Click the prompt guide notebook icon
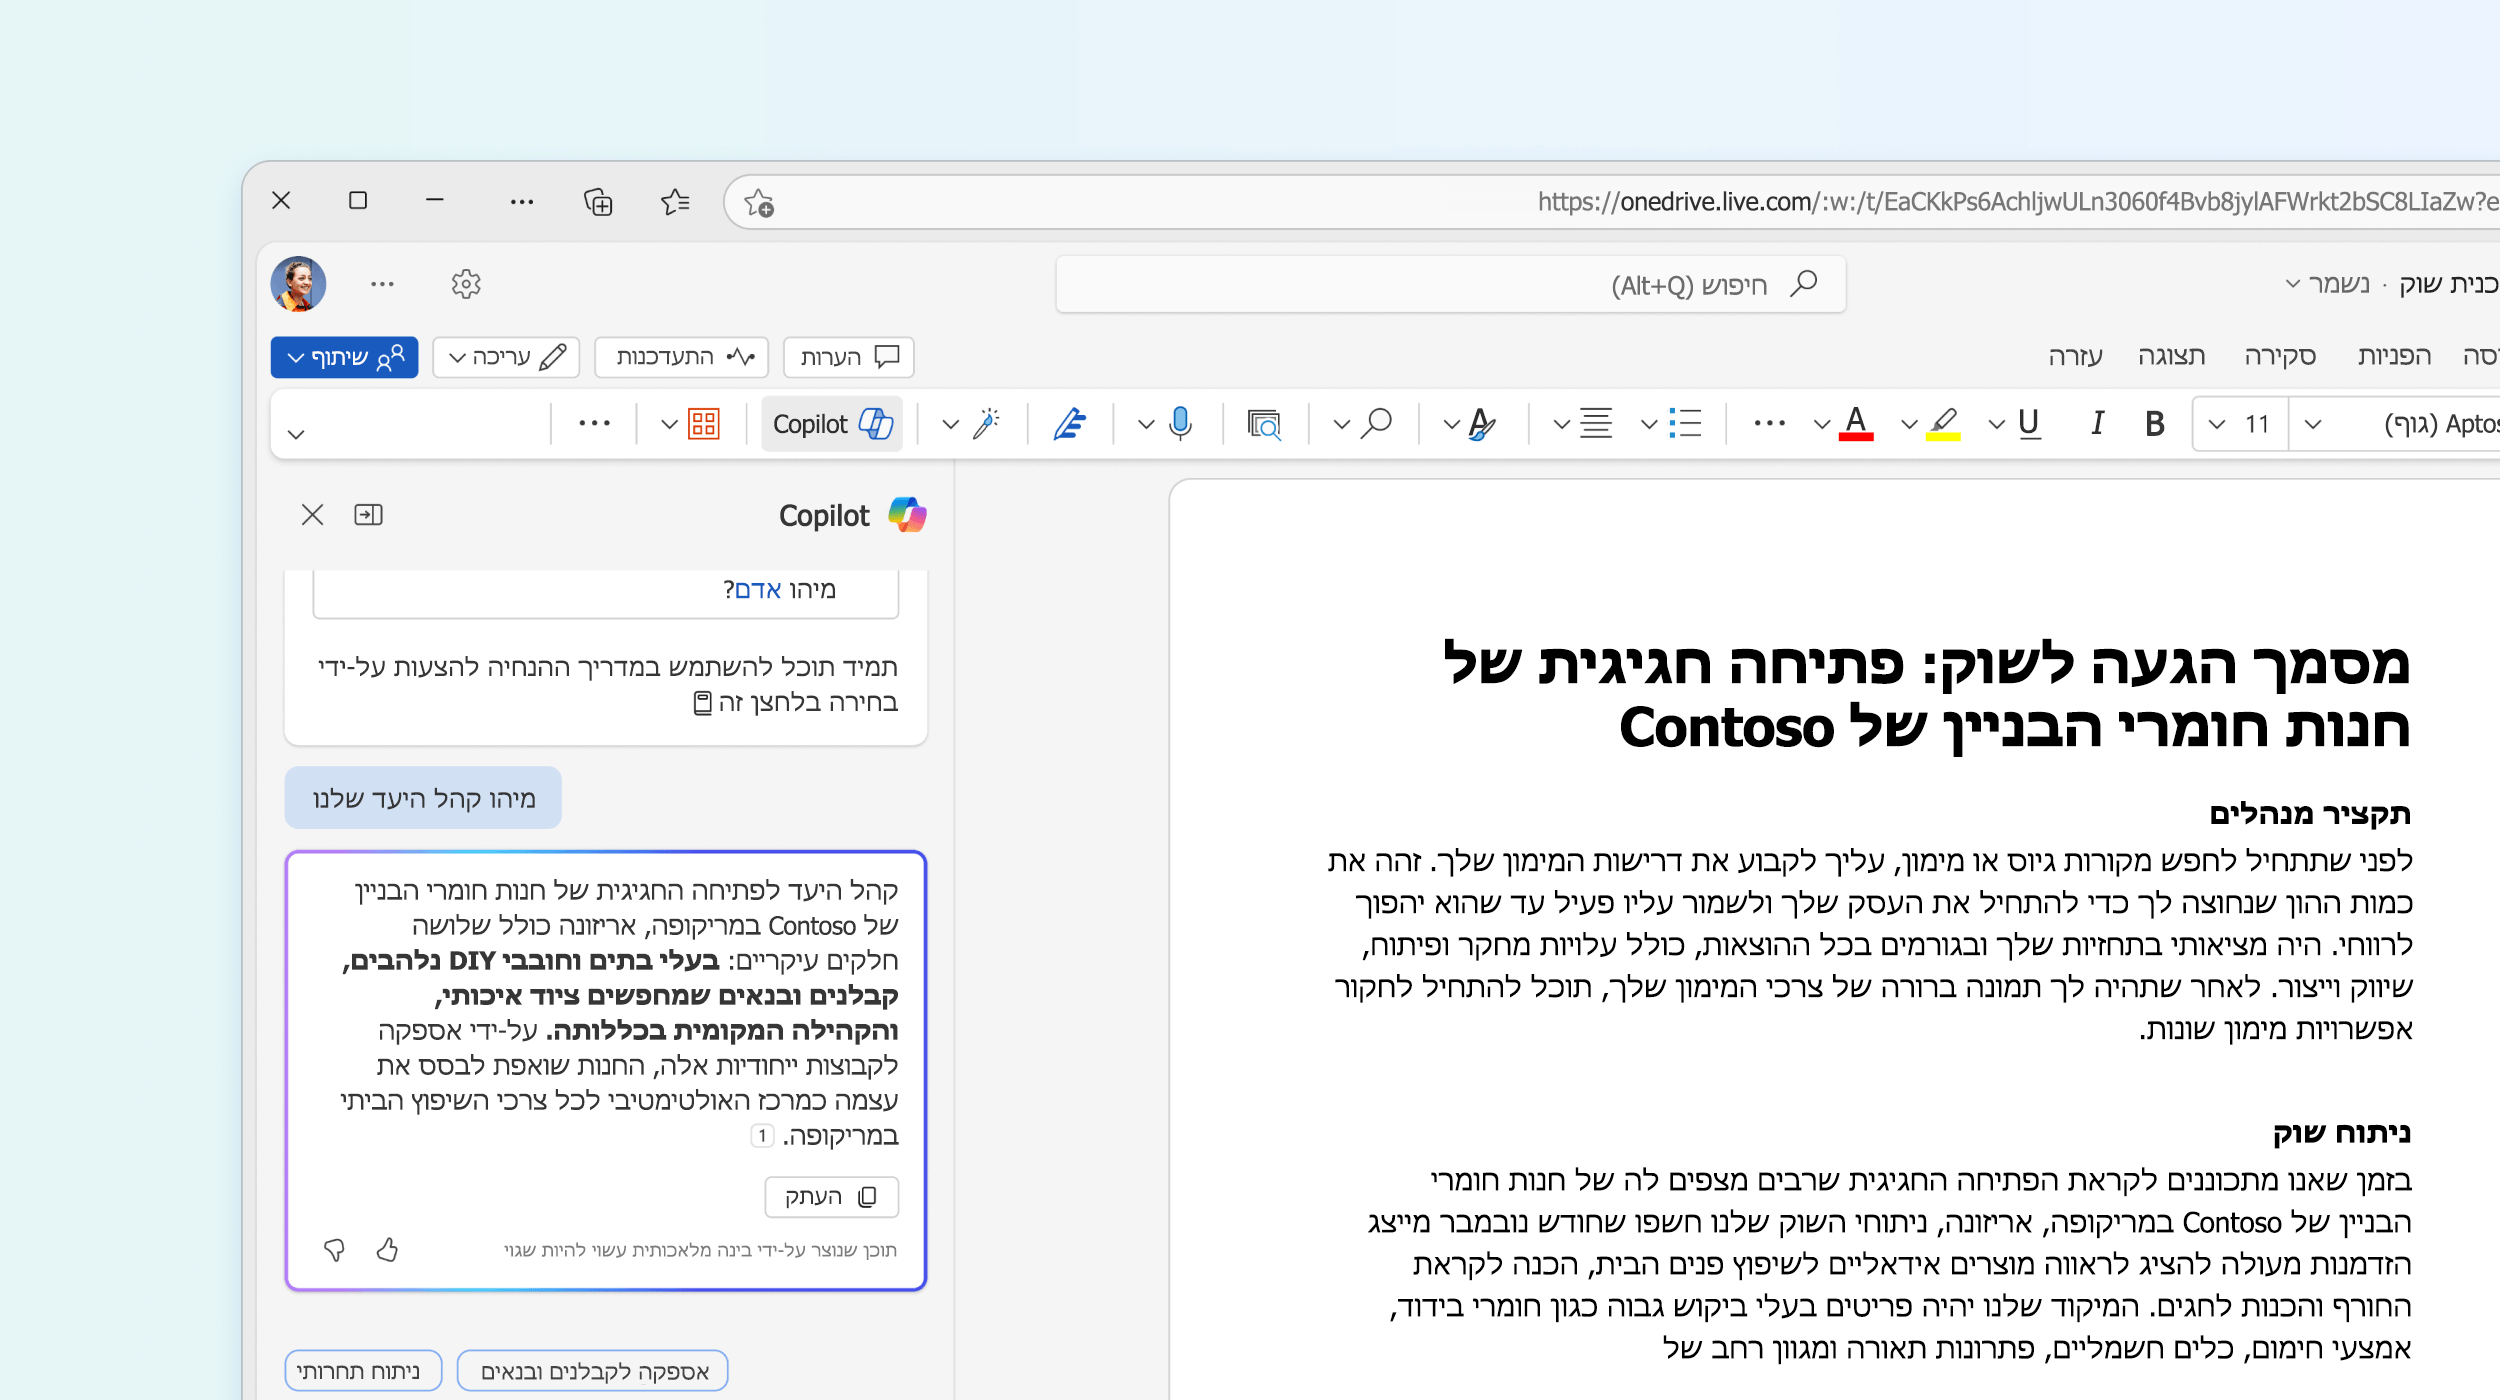The width and height of the screenshot is (2500, 1400). [702, 703]
